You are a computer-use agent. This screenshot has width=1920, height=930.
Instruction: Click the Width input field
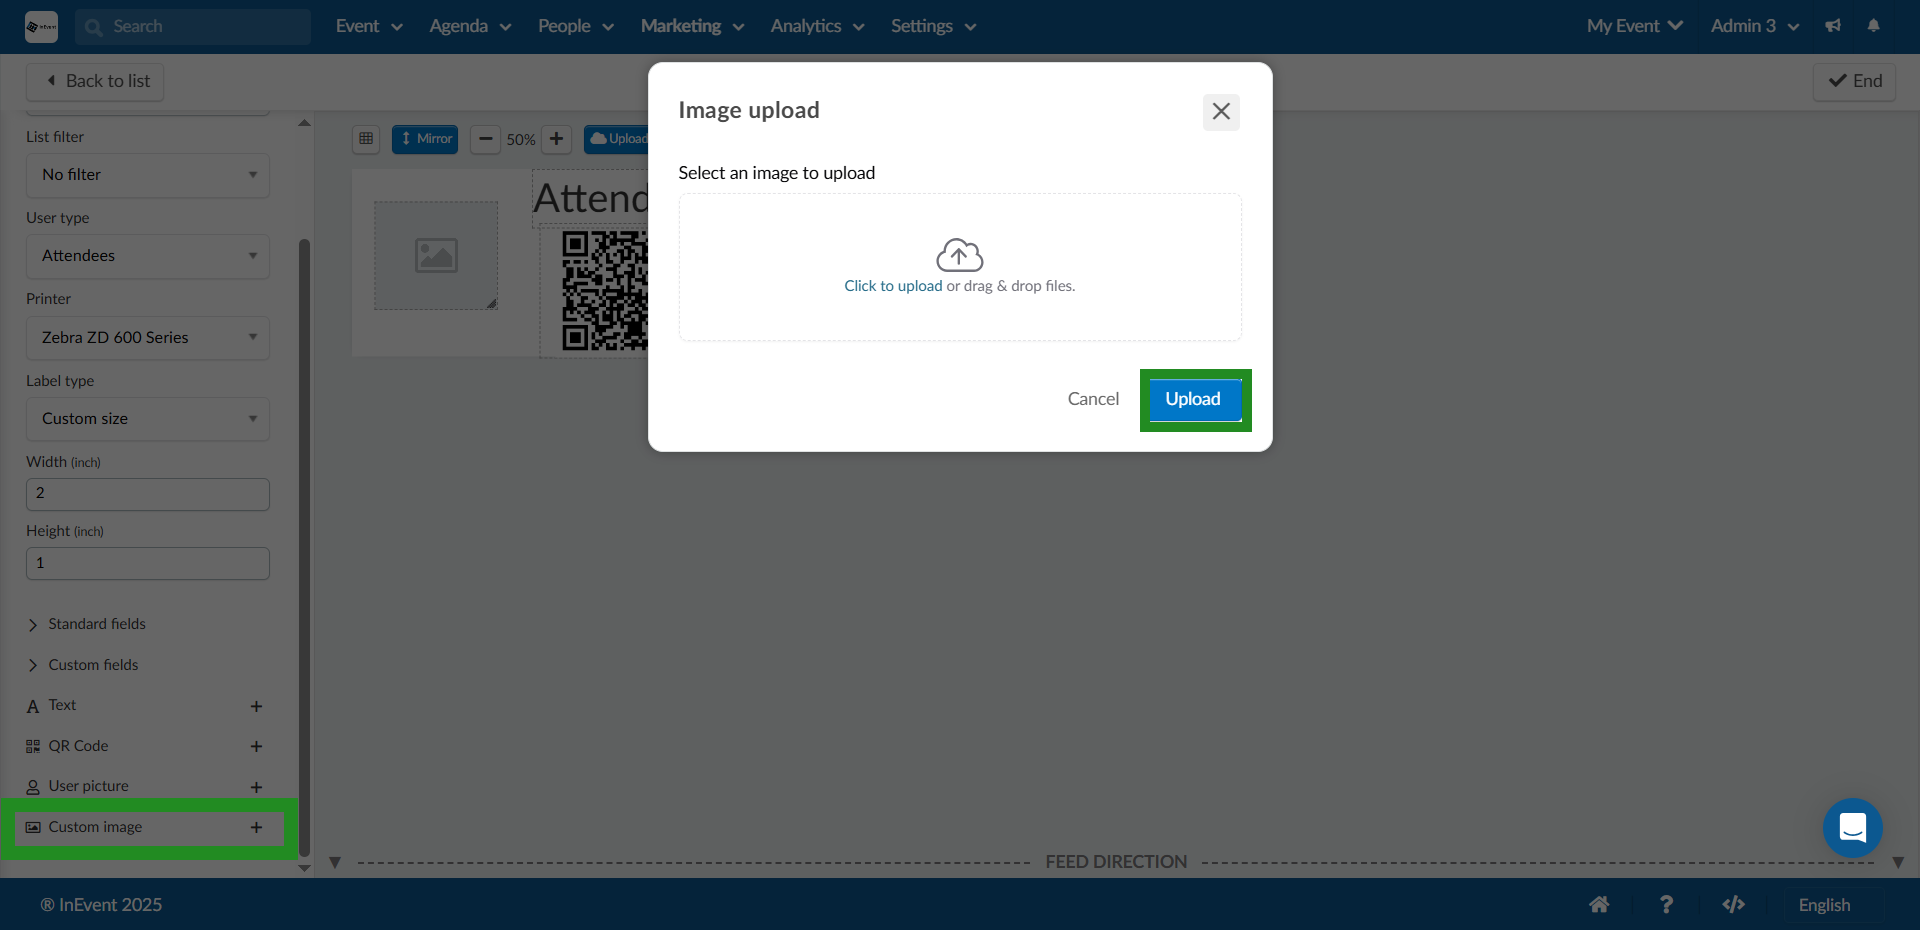(x=147, y=493)
